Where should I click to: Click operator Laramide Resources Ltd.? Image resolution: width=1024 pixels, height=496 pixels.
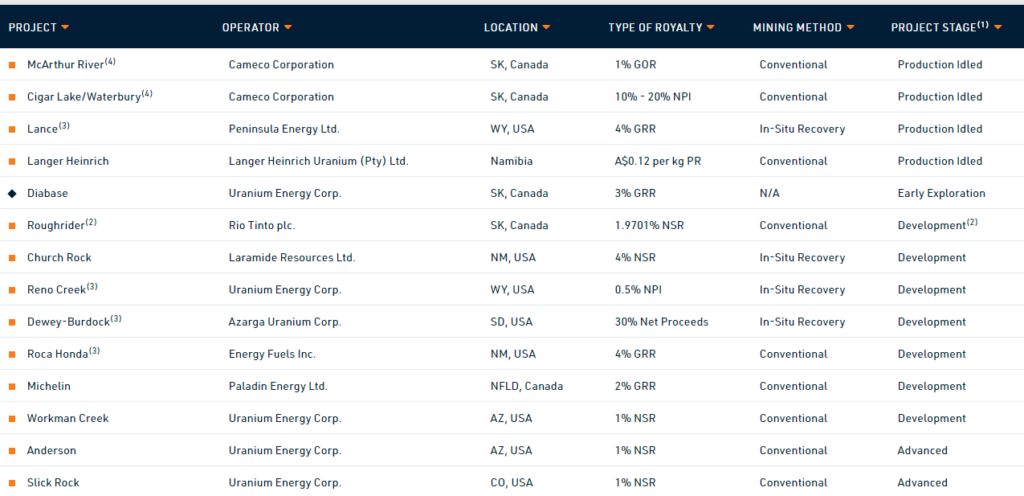[292, 258]
